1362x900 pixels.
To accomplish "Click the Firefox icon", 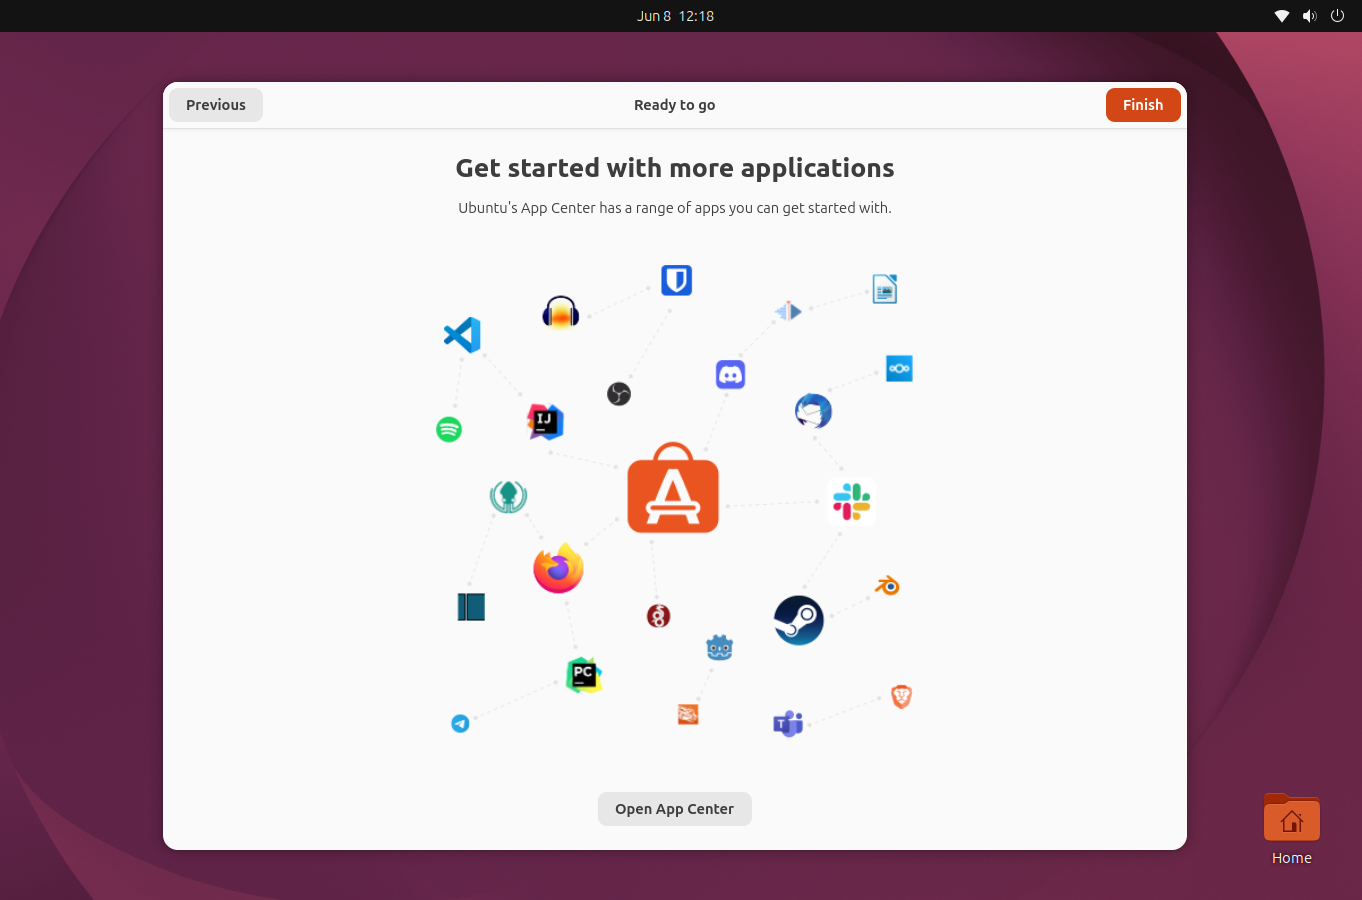I will 558,568.
